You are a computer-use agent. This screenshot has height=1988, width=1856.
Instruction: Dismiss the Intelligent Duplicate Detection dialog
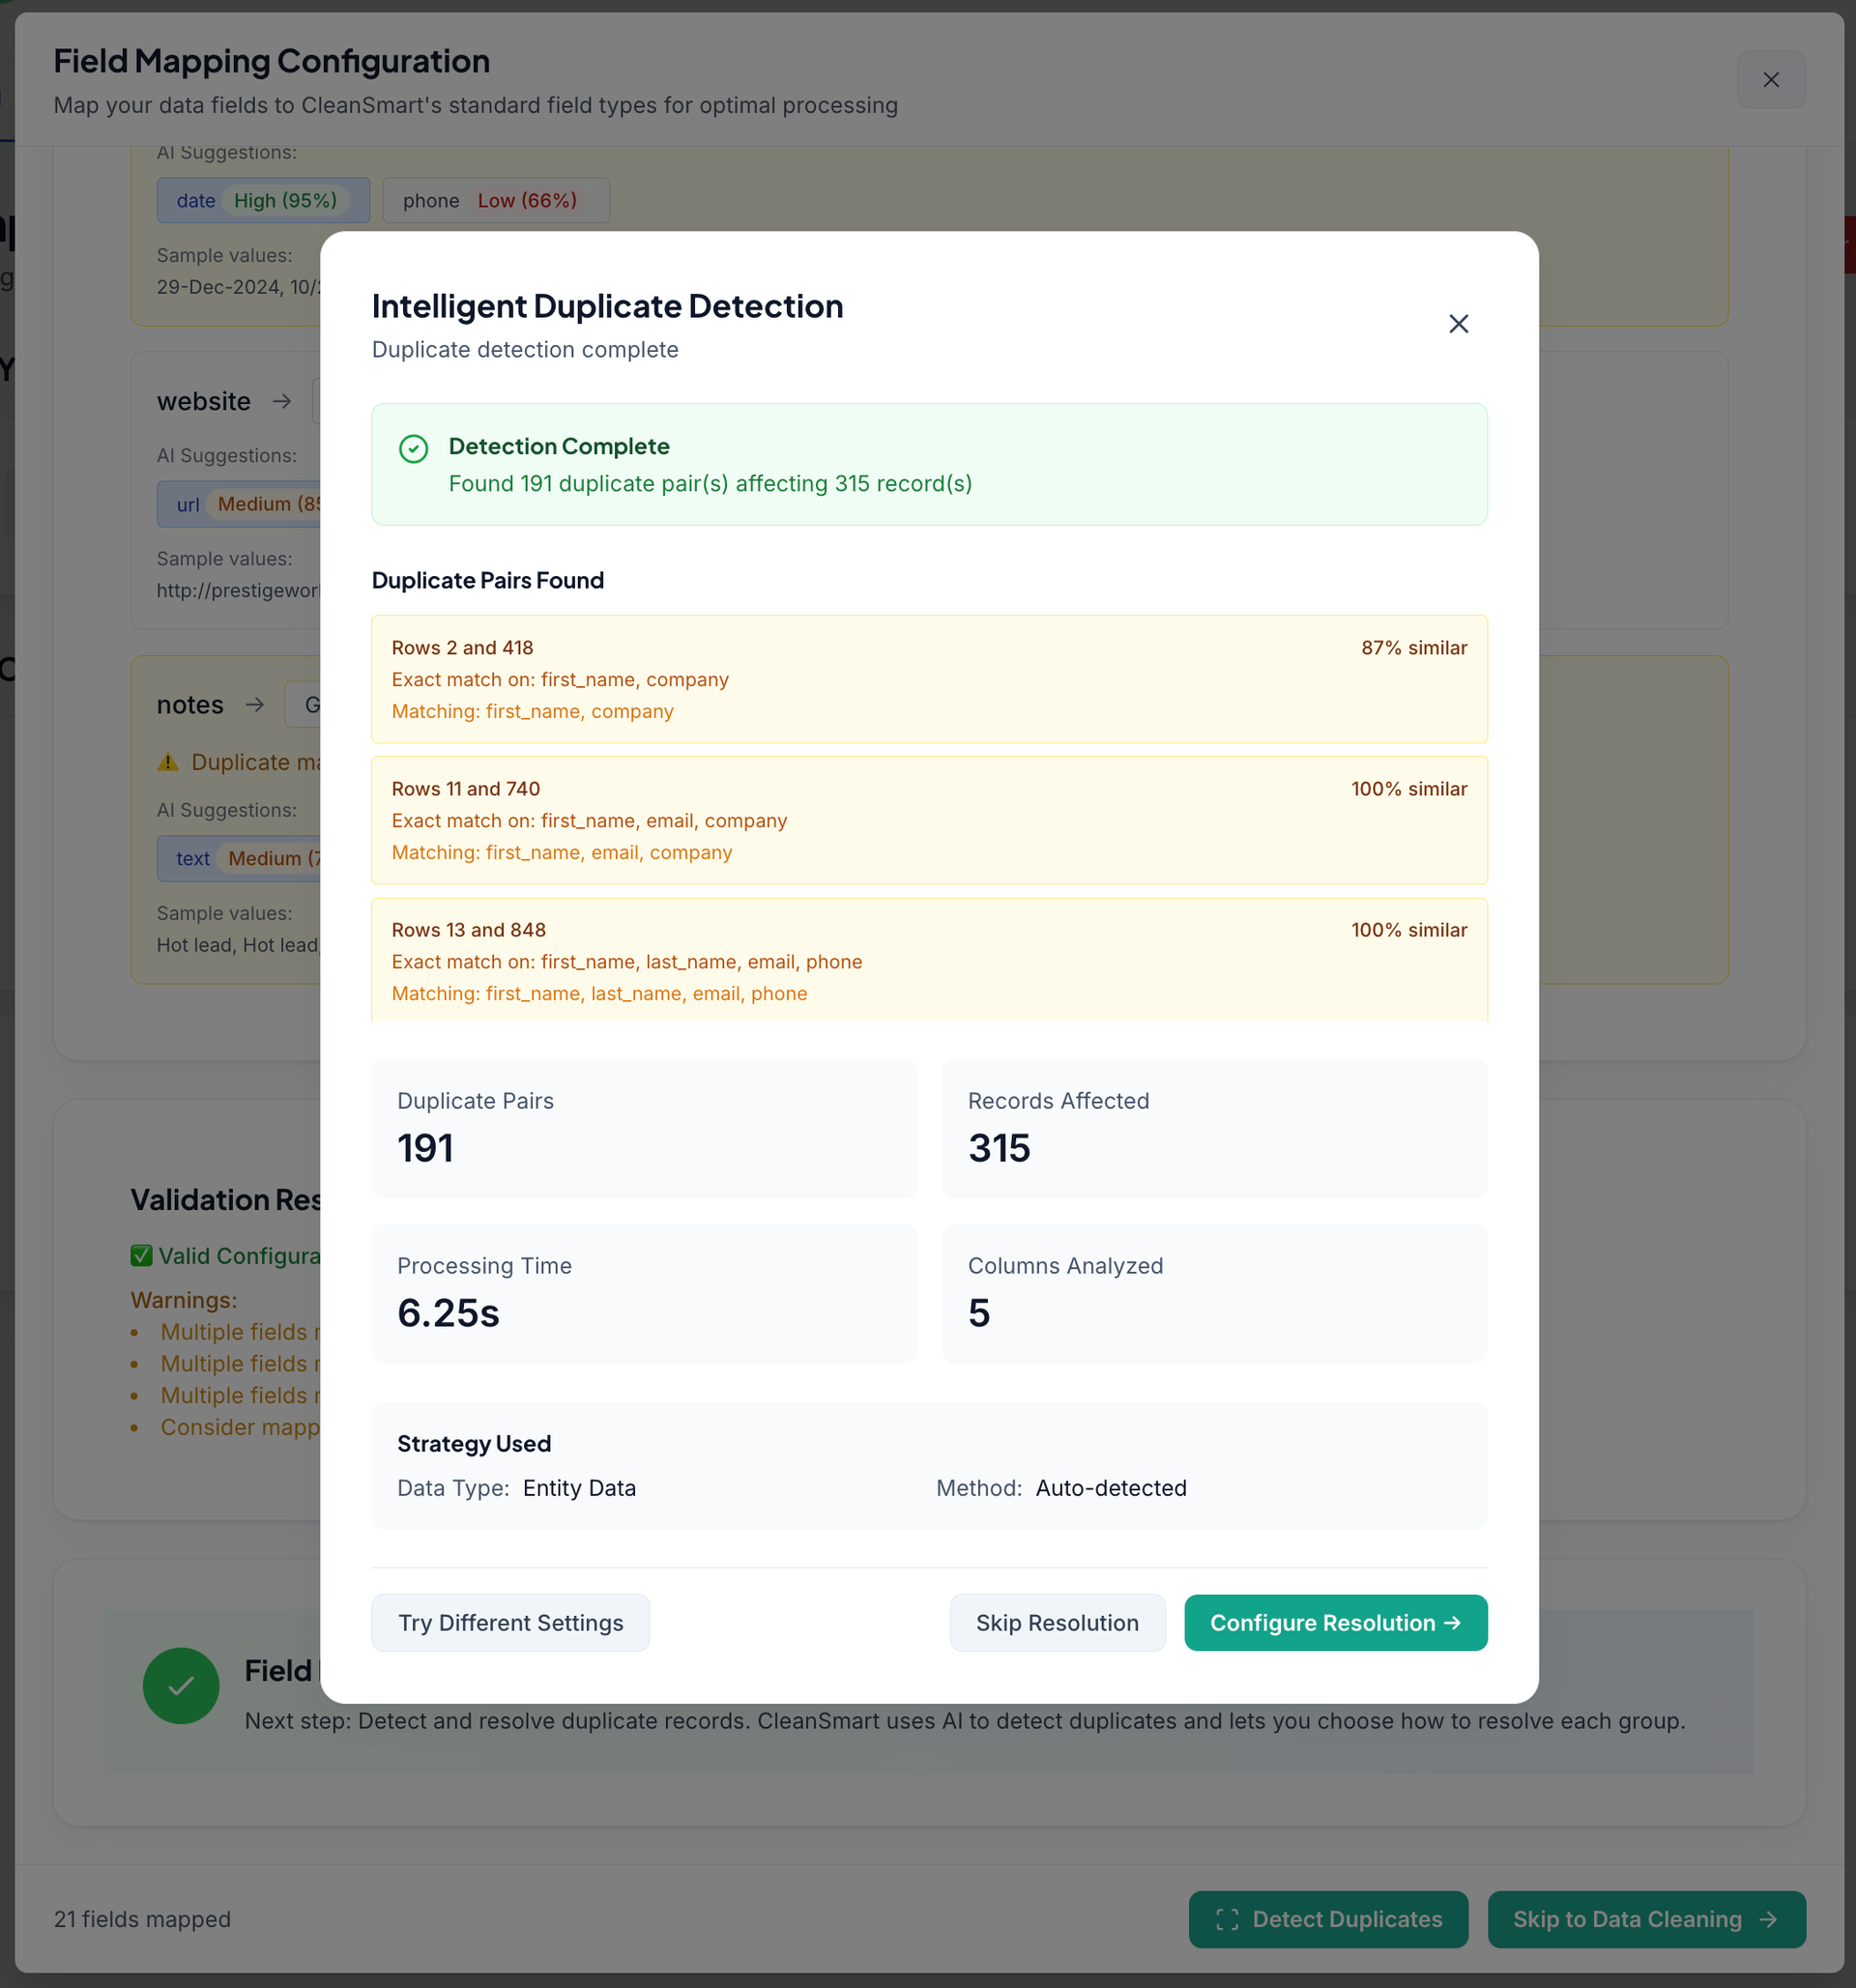click(1458, 323)
